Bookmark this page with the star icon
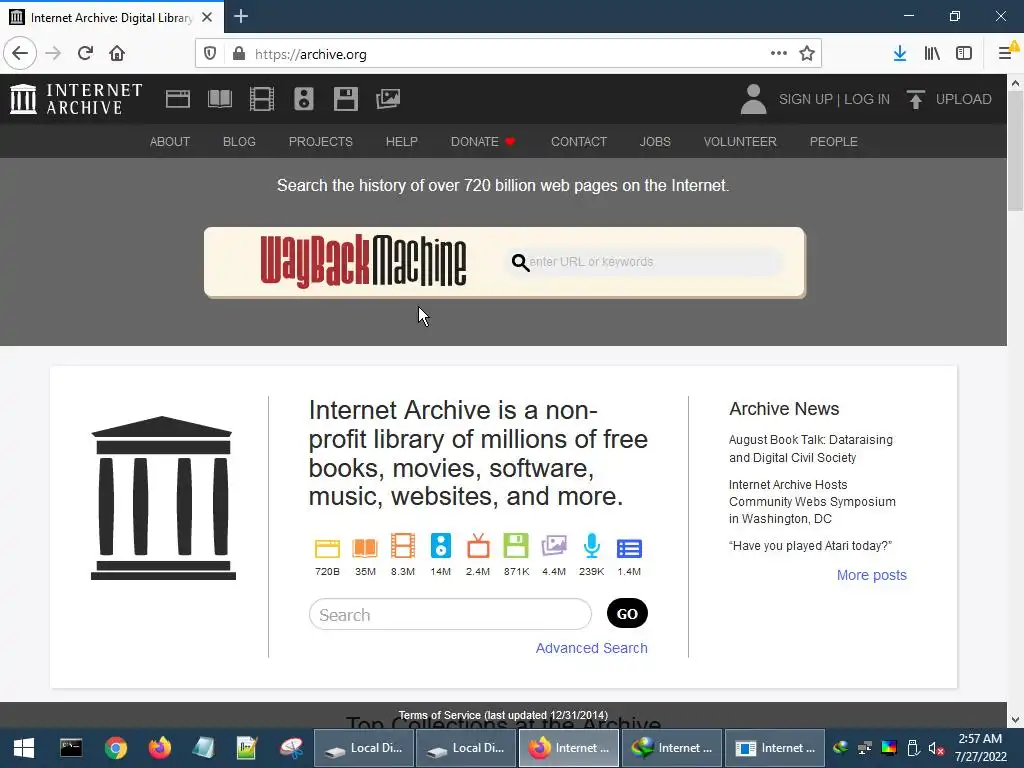This screenshot has height=768, width=1024. [x=807, y=54]
